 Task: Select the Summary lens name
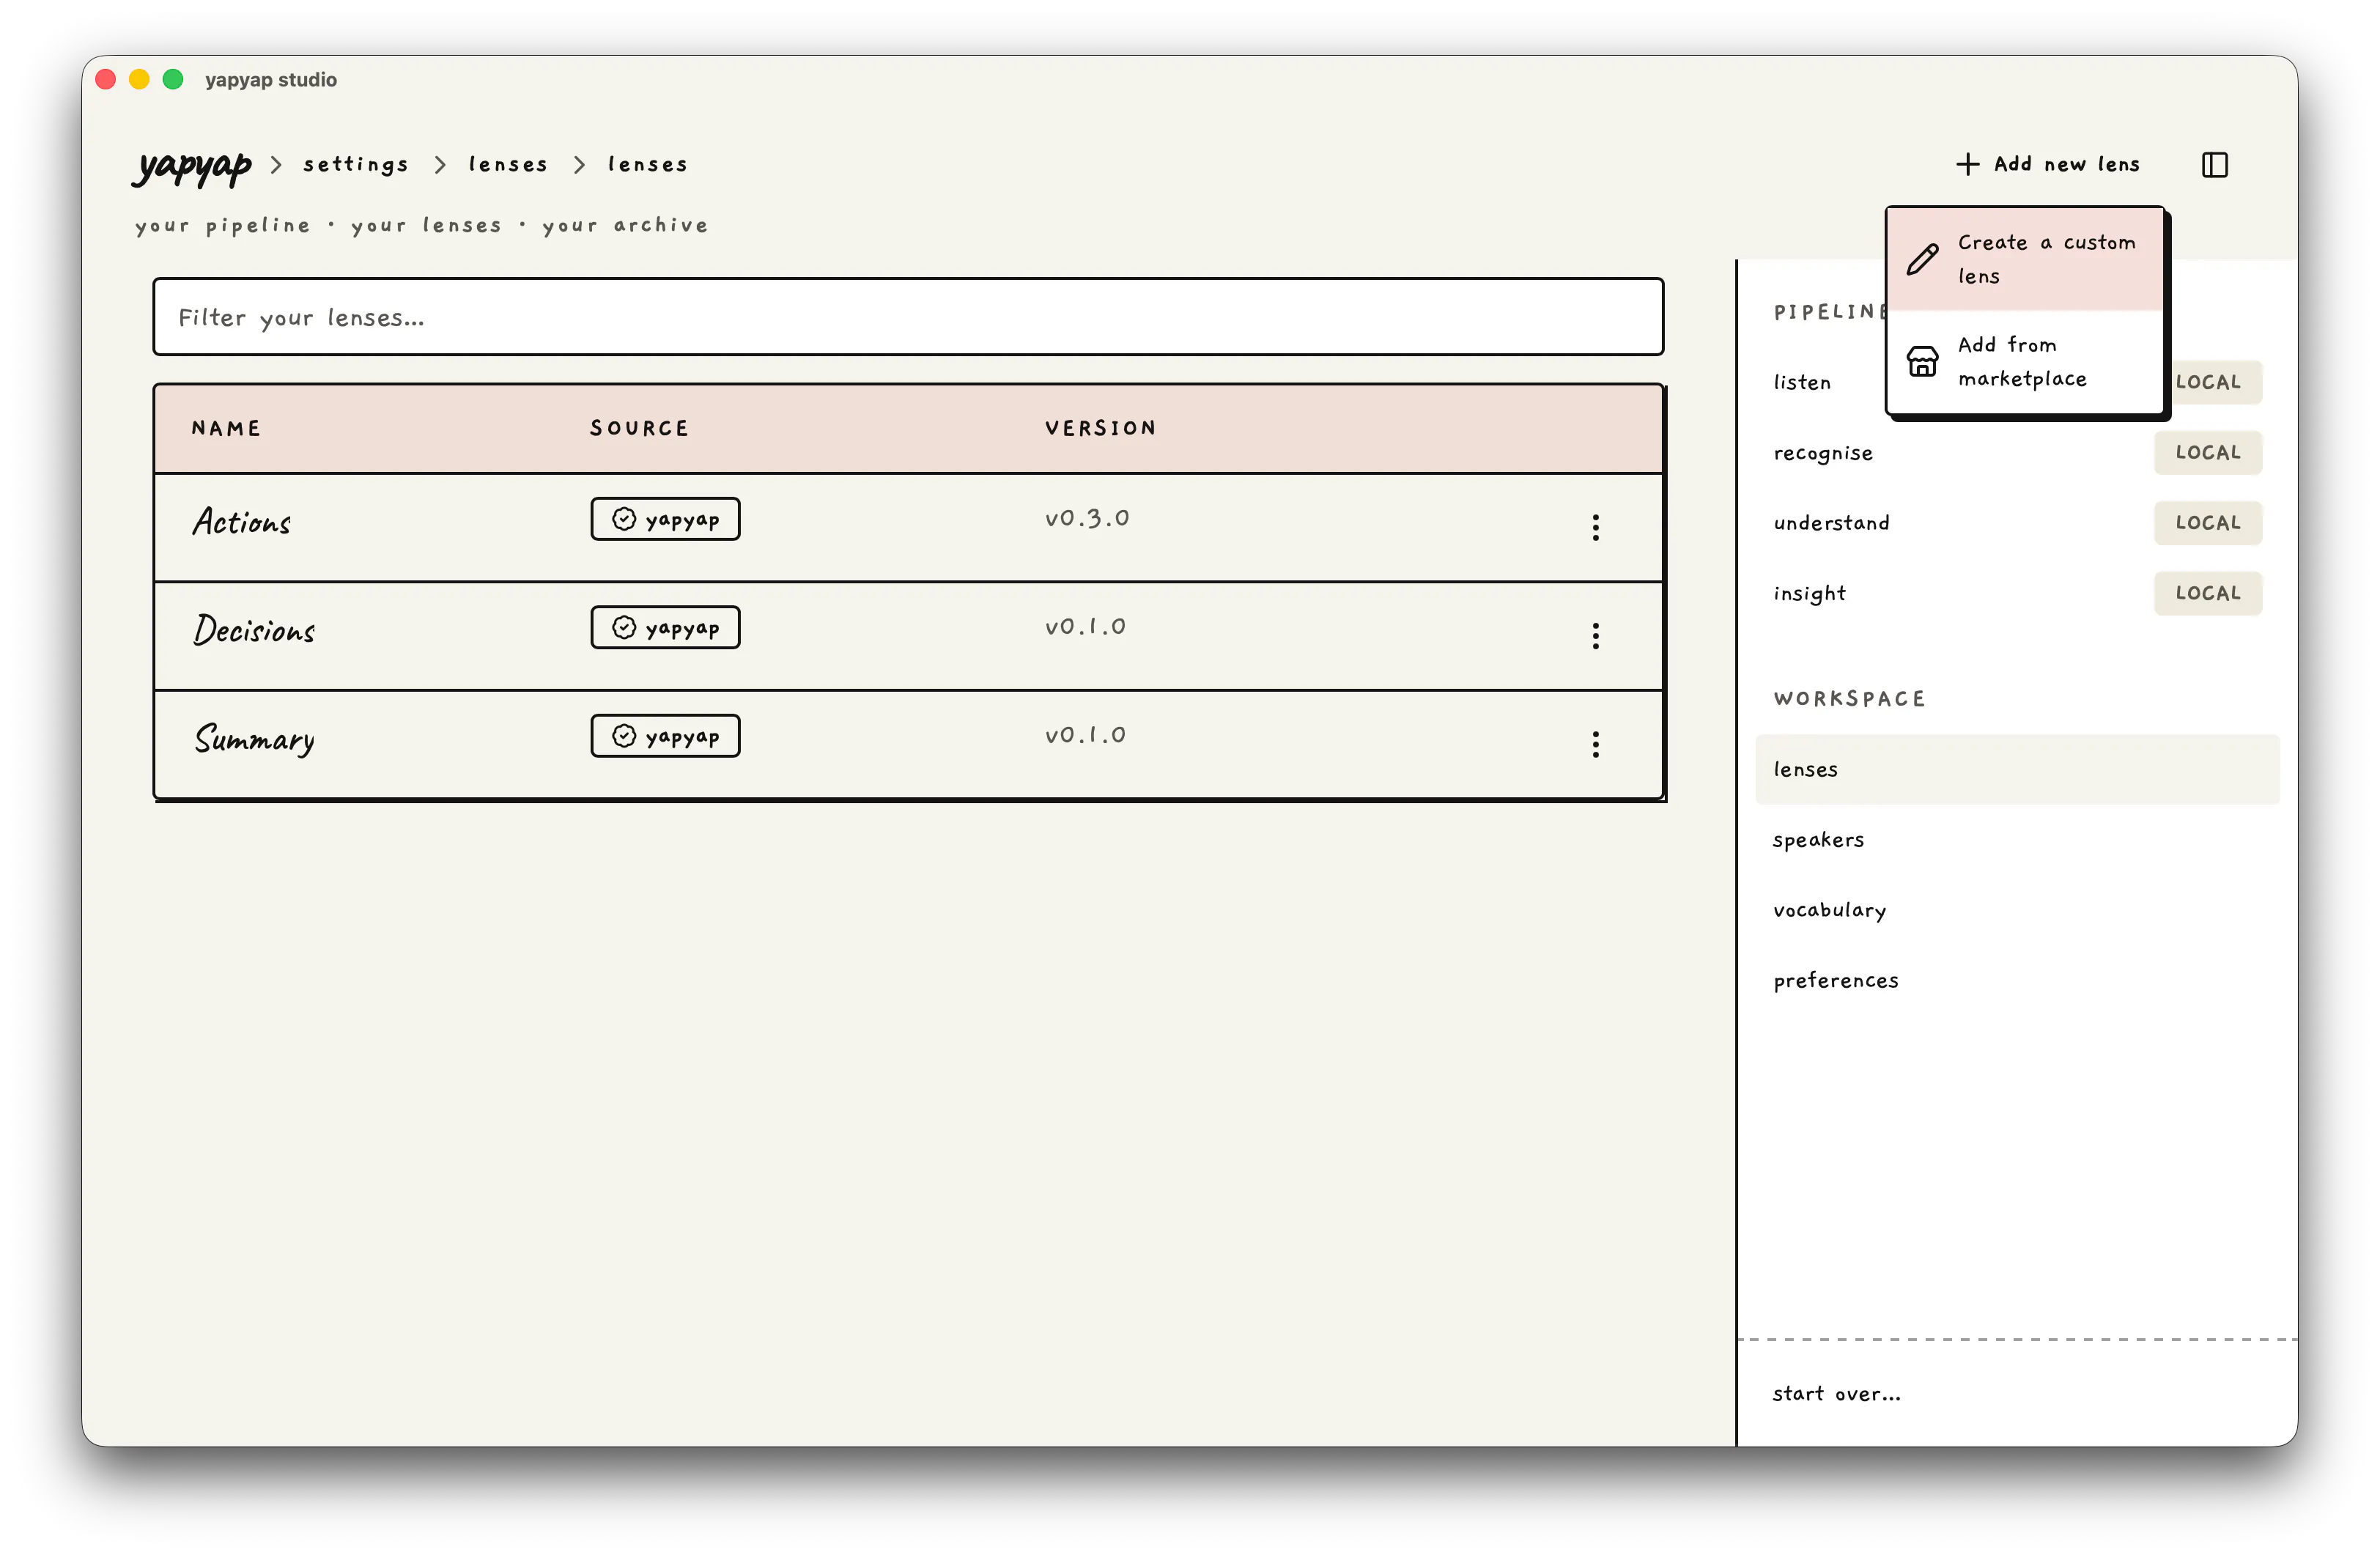[x=254, y=739]
